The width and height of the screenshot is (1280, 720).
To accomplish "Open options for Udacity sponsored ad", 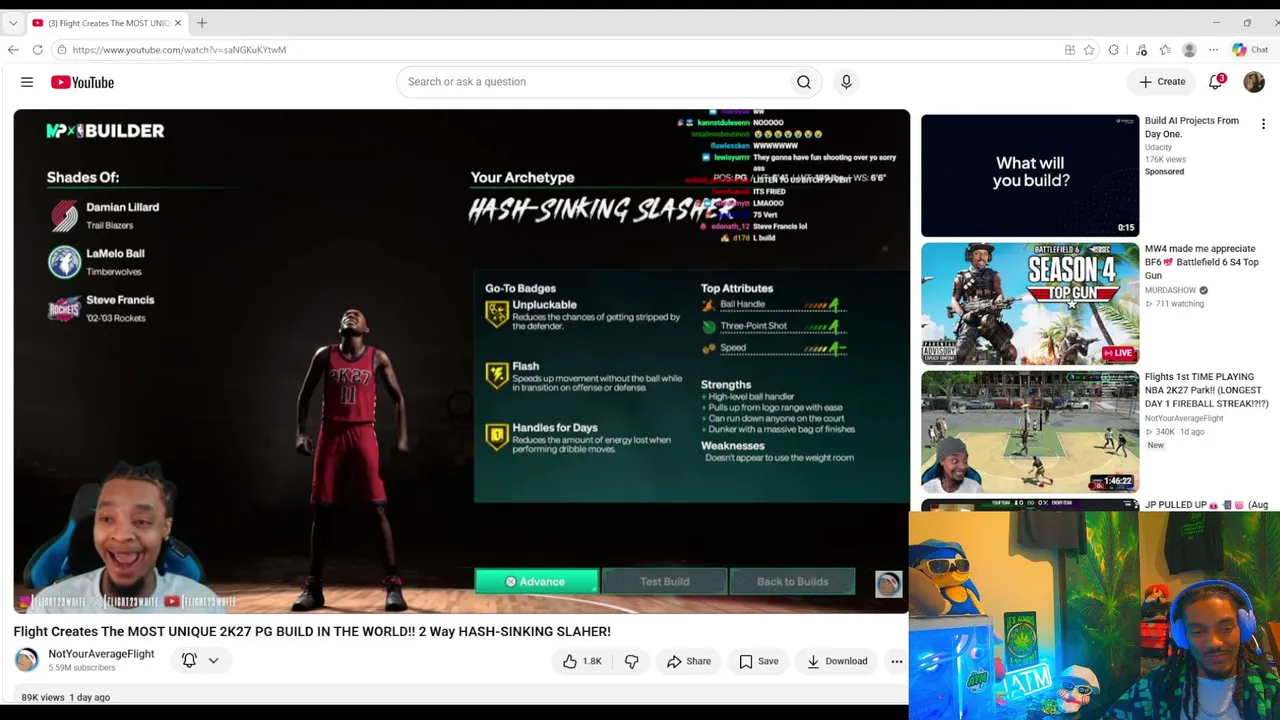I will point(1263,124).
